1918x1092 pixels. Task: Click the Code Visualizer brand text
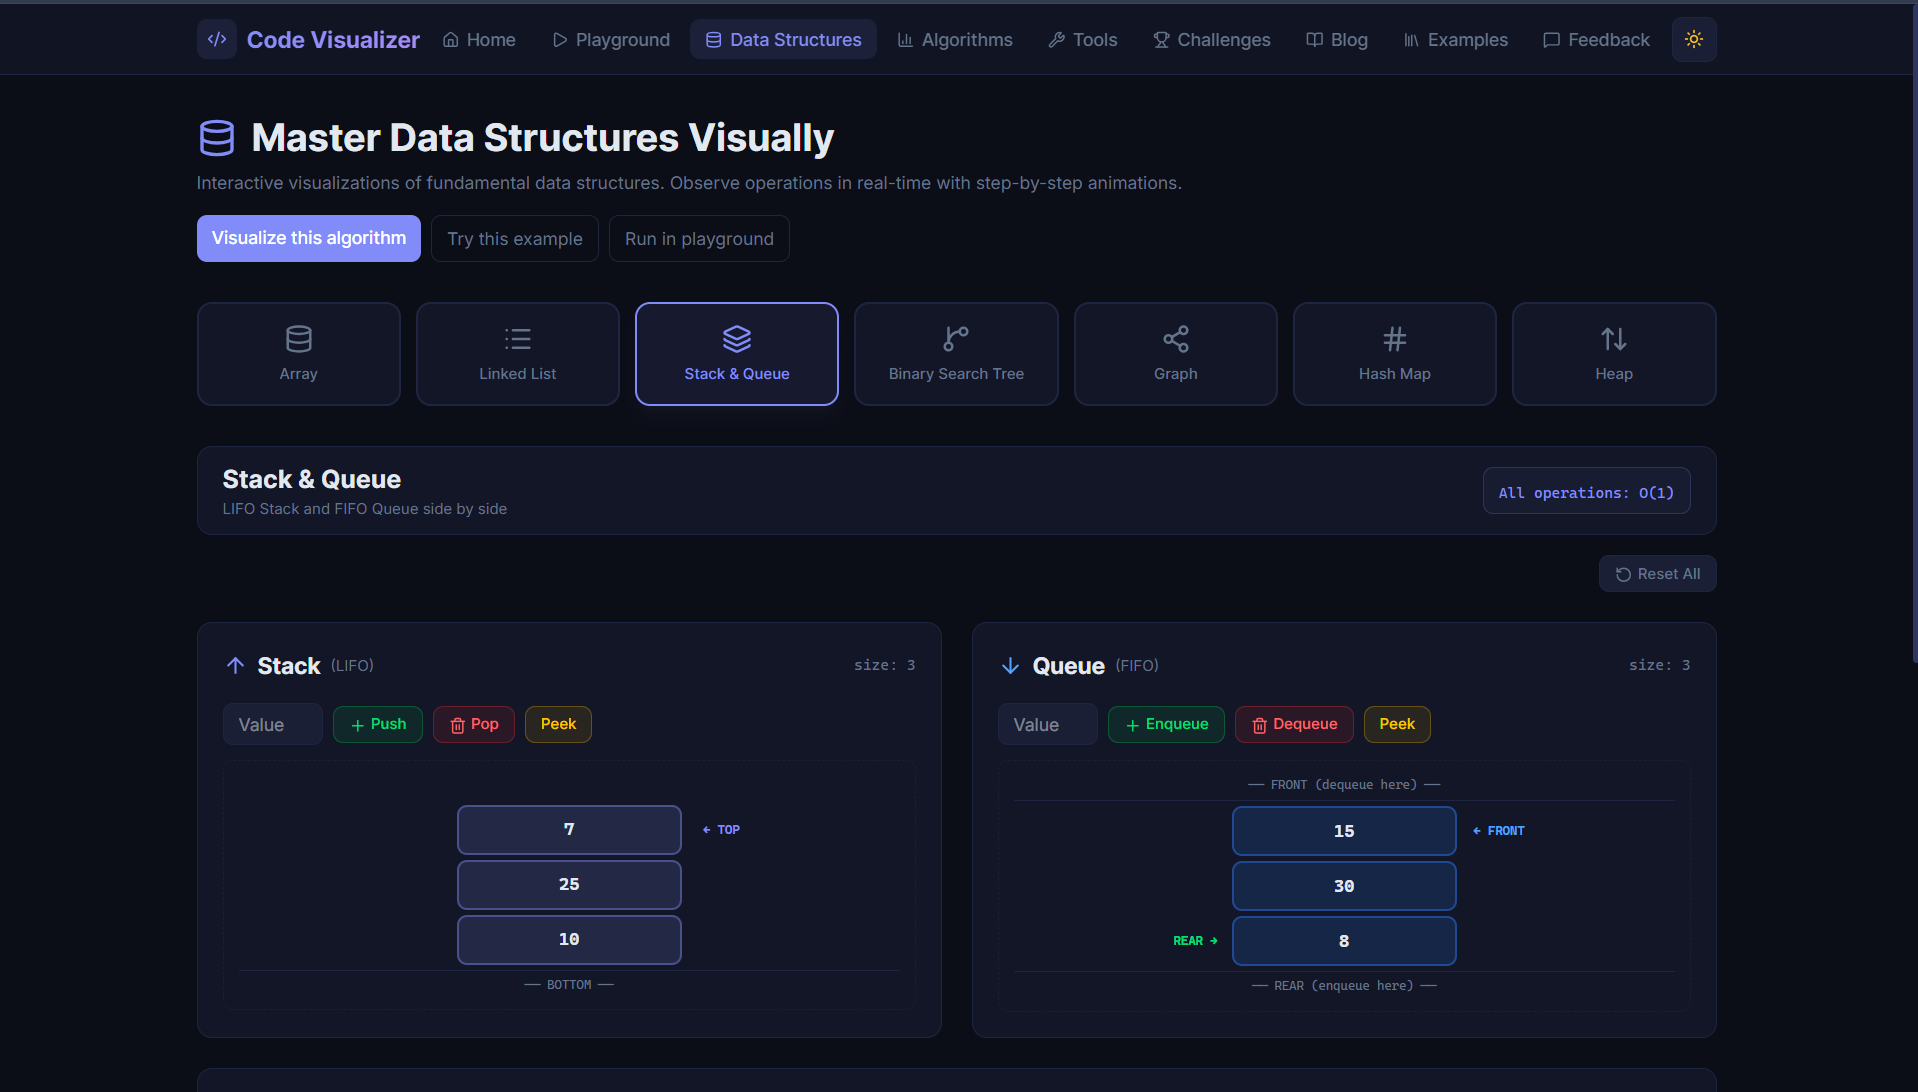pos(333,39)
